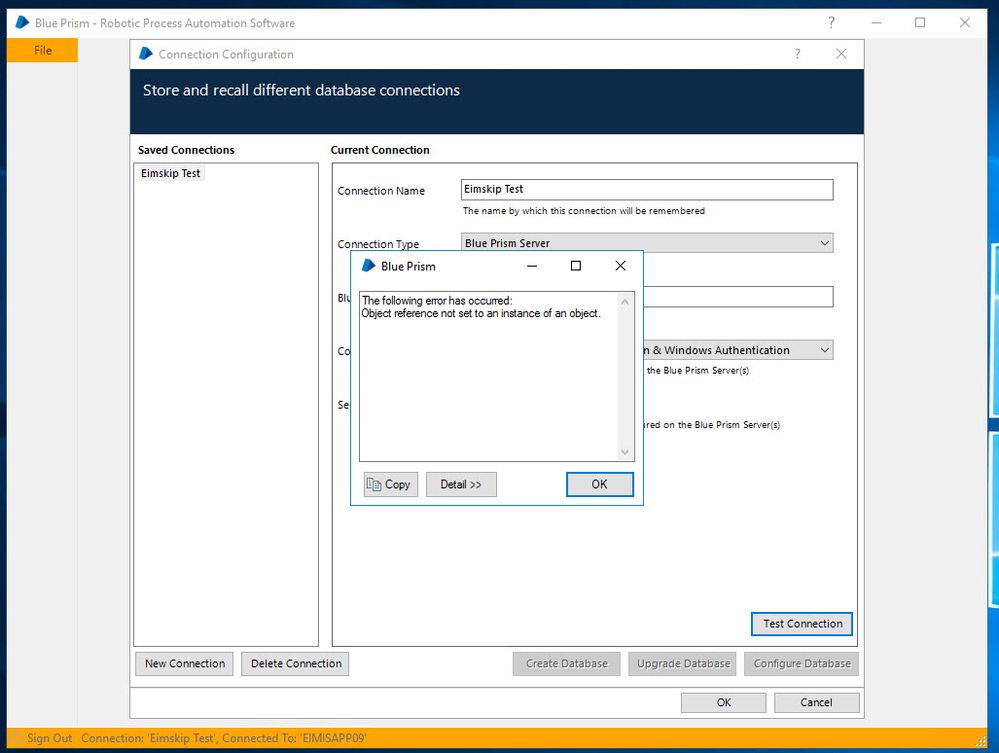Viewport: 999px width, 753px height.
Task: Minimize the main Blue Prism window
Action: click(877, 22)
